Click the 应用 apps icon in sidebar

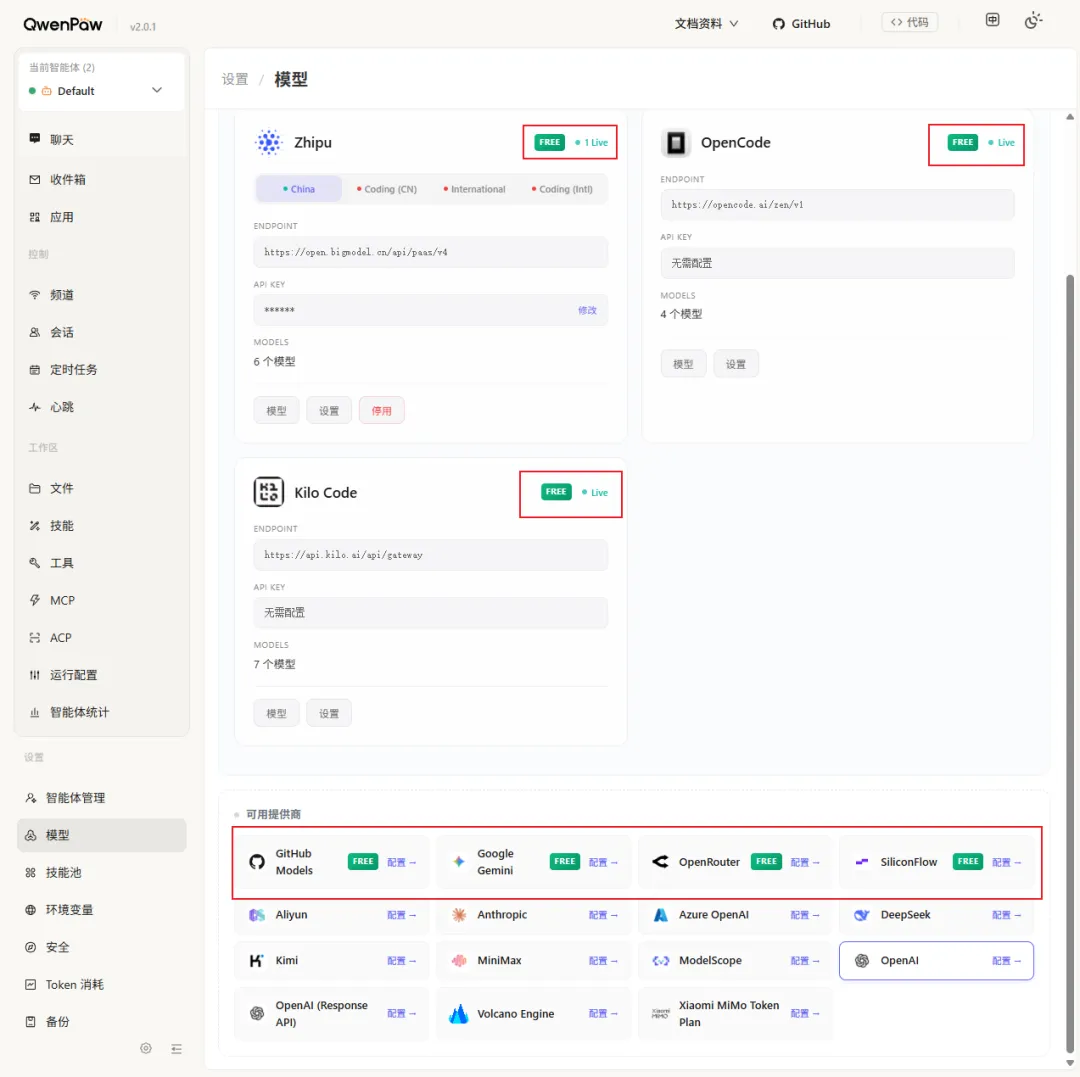[34, 217]
